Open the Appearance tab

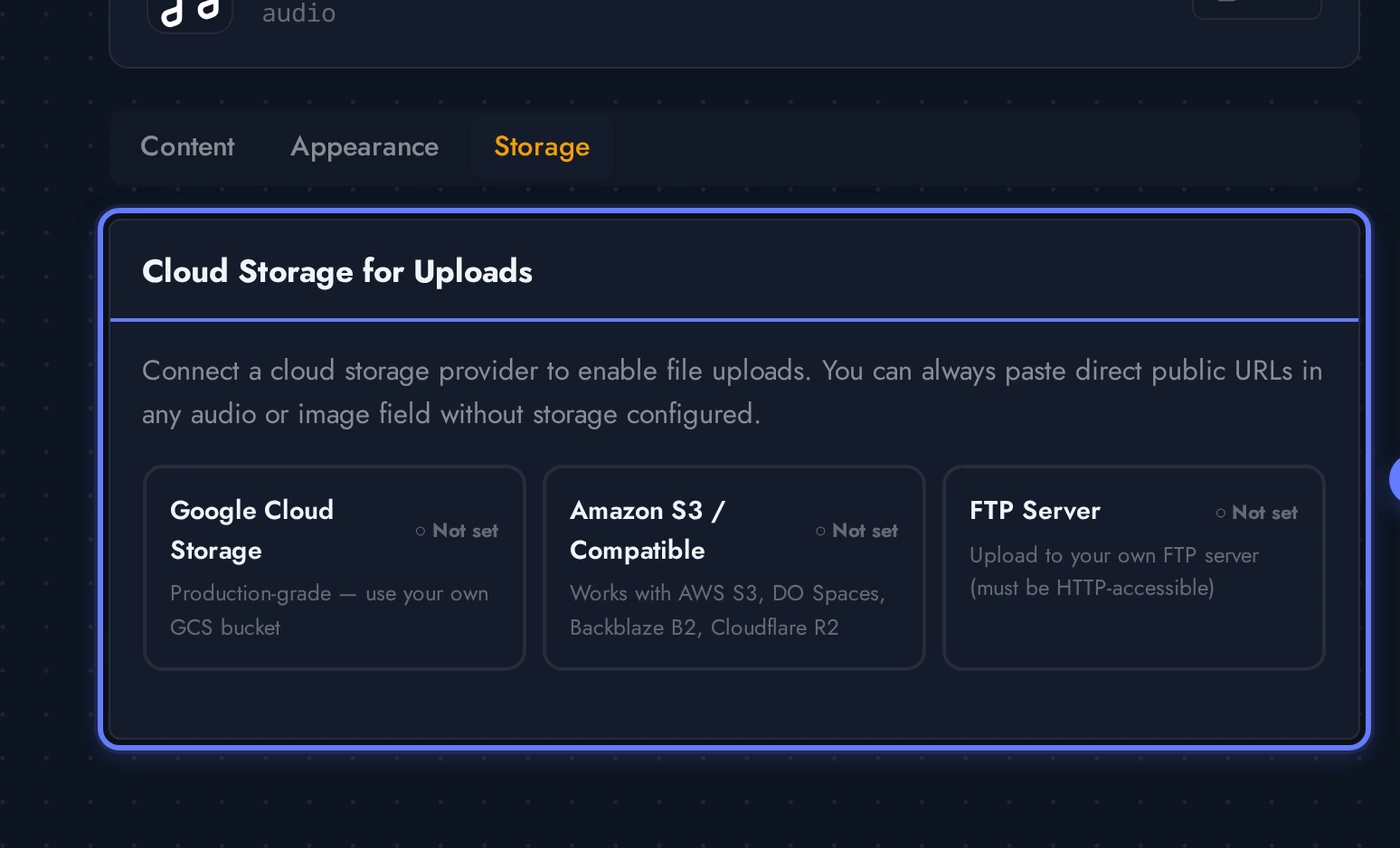[x=364, y=147]
